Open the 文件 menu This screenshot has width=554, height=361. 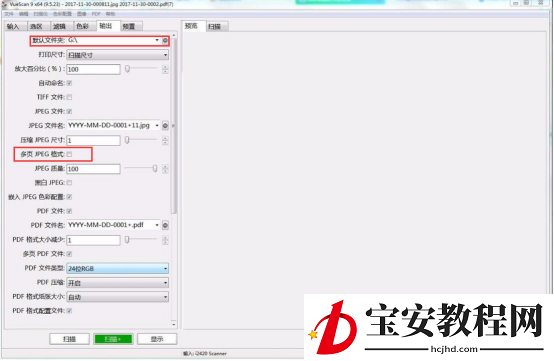[x=9, y=14]
